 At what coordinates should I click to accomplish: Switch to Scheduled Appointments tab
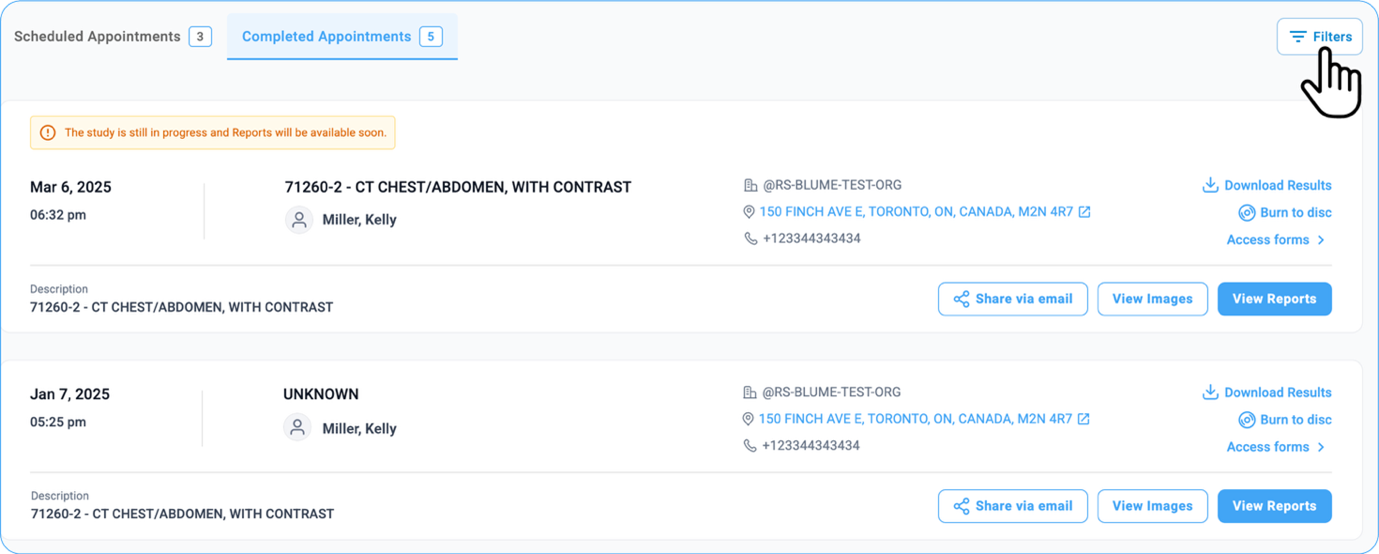pos(112,37)
